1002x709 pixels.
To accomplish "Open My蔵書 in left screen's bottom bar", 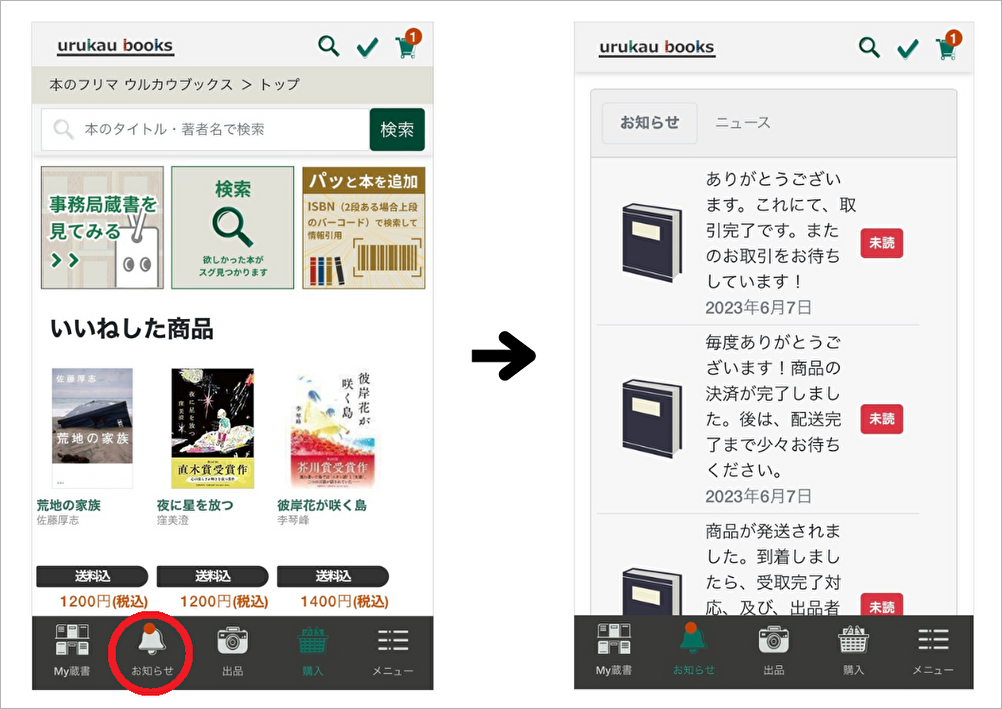I will pos(72,648).
